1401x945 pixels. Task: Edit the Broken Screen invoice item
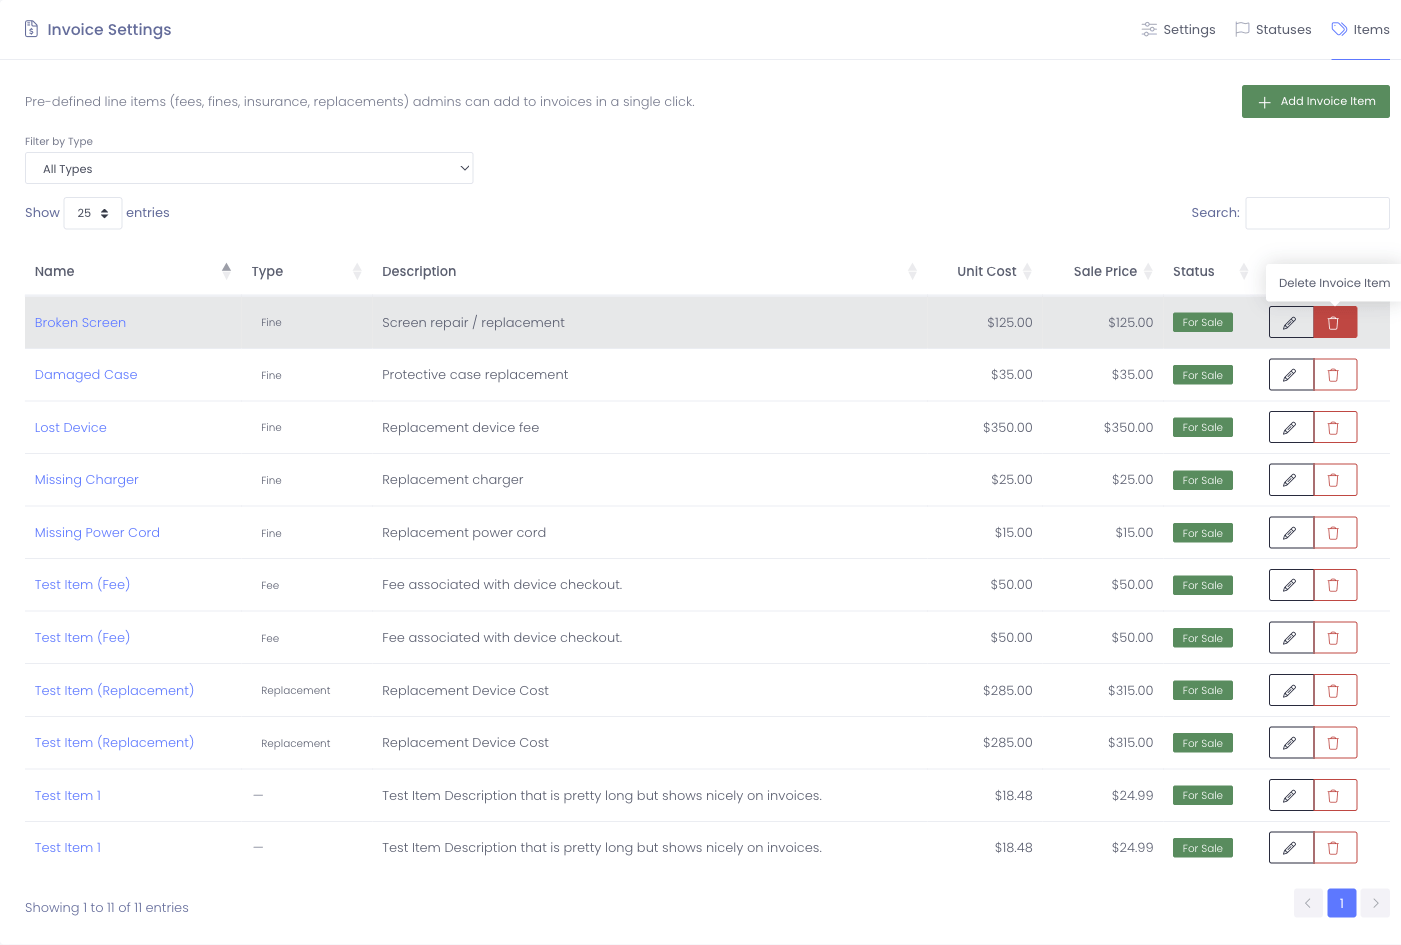pos(1291,322)
